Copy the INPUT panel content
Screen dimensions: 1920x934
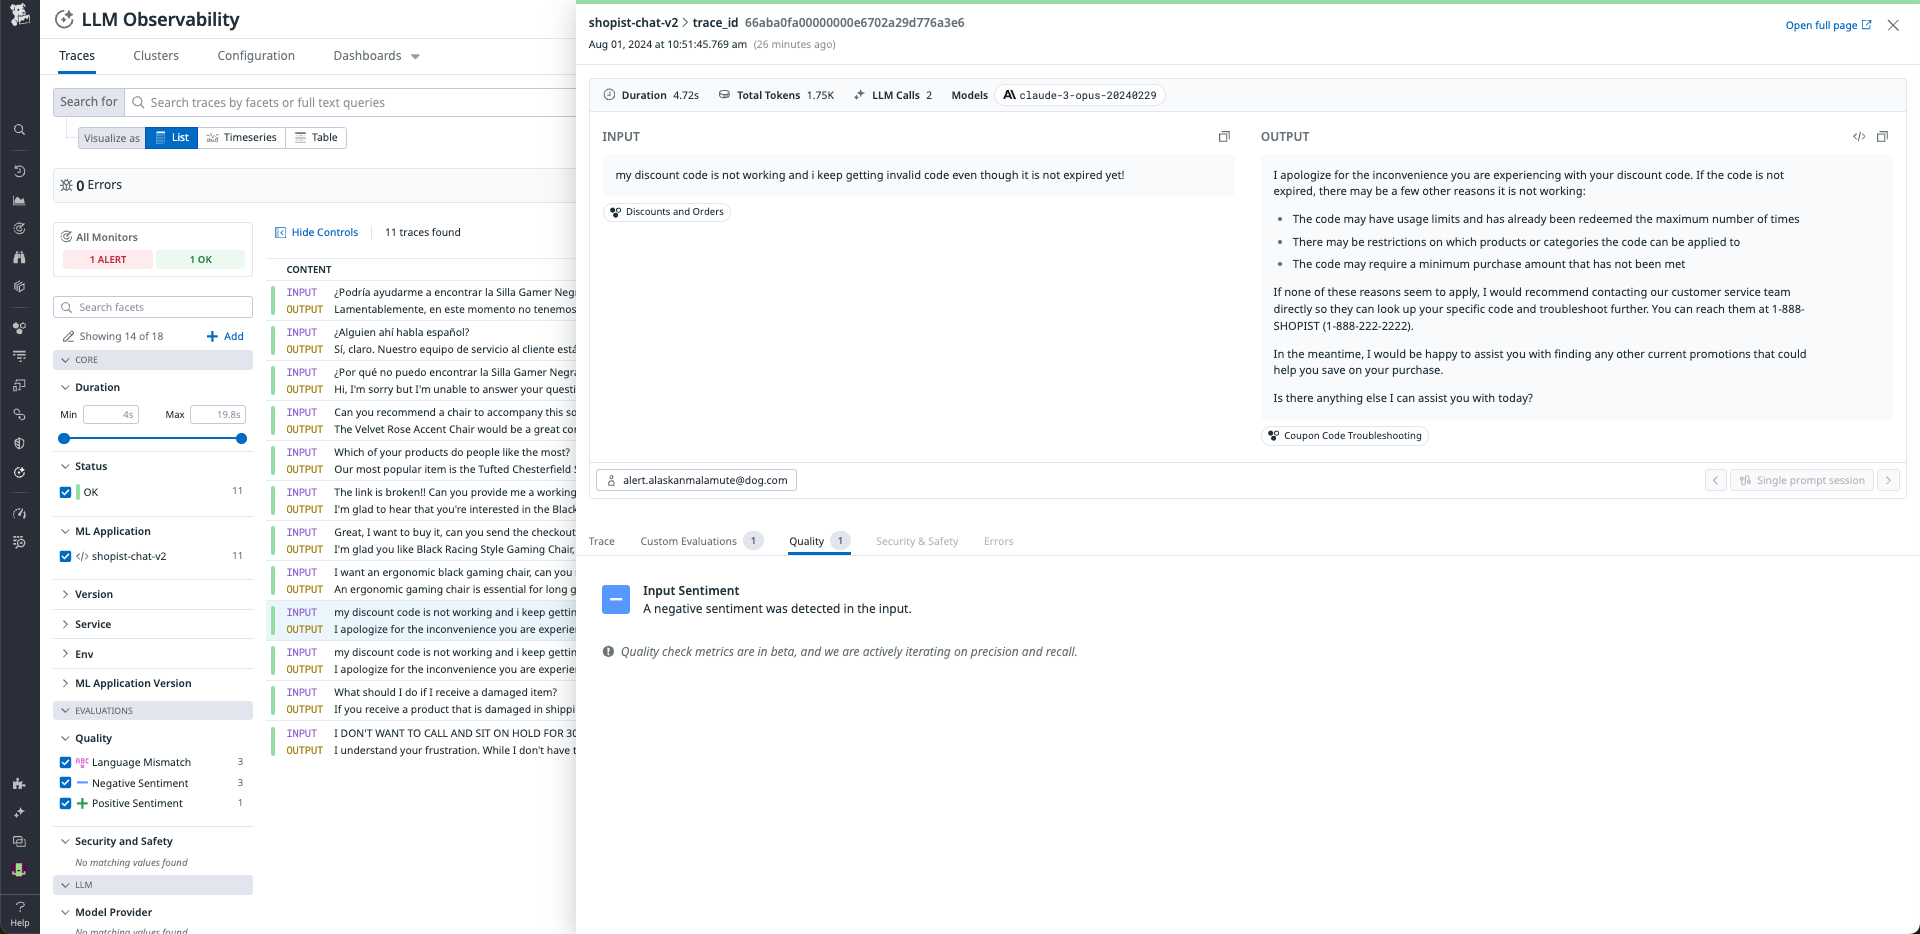pyautogui.click(x=1223, y=136)
